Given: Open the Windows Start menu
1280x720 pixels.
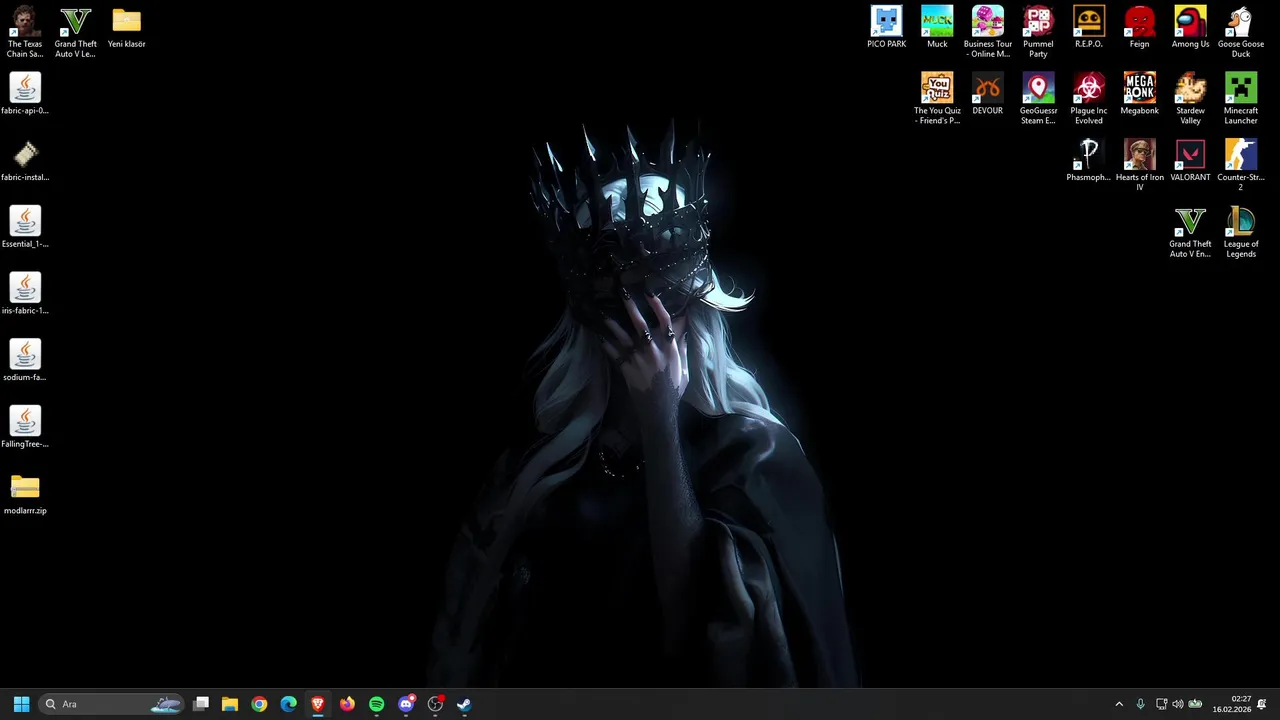Looking at the screenshot, I should click(21, 704).
